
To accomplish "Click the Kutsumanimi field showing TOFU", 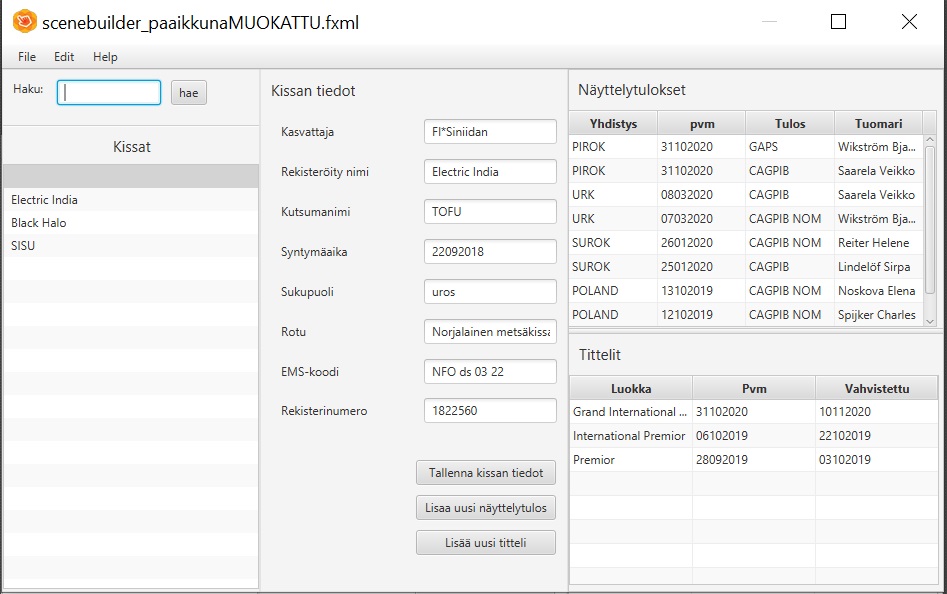I will (490, 211).
